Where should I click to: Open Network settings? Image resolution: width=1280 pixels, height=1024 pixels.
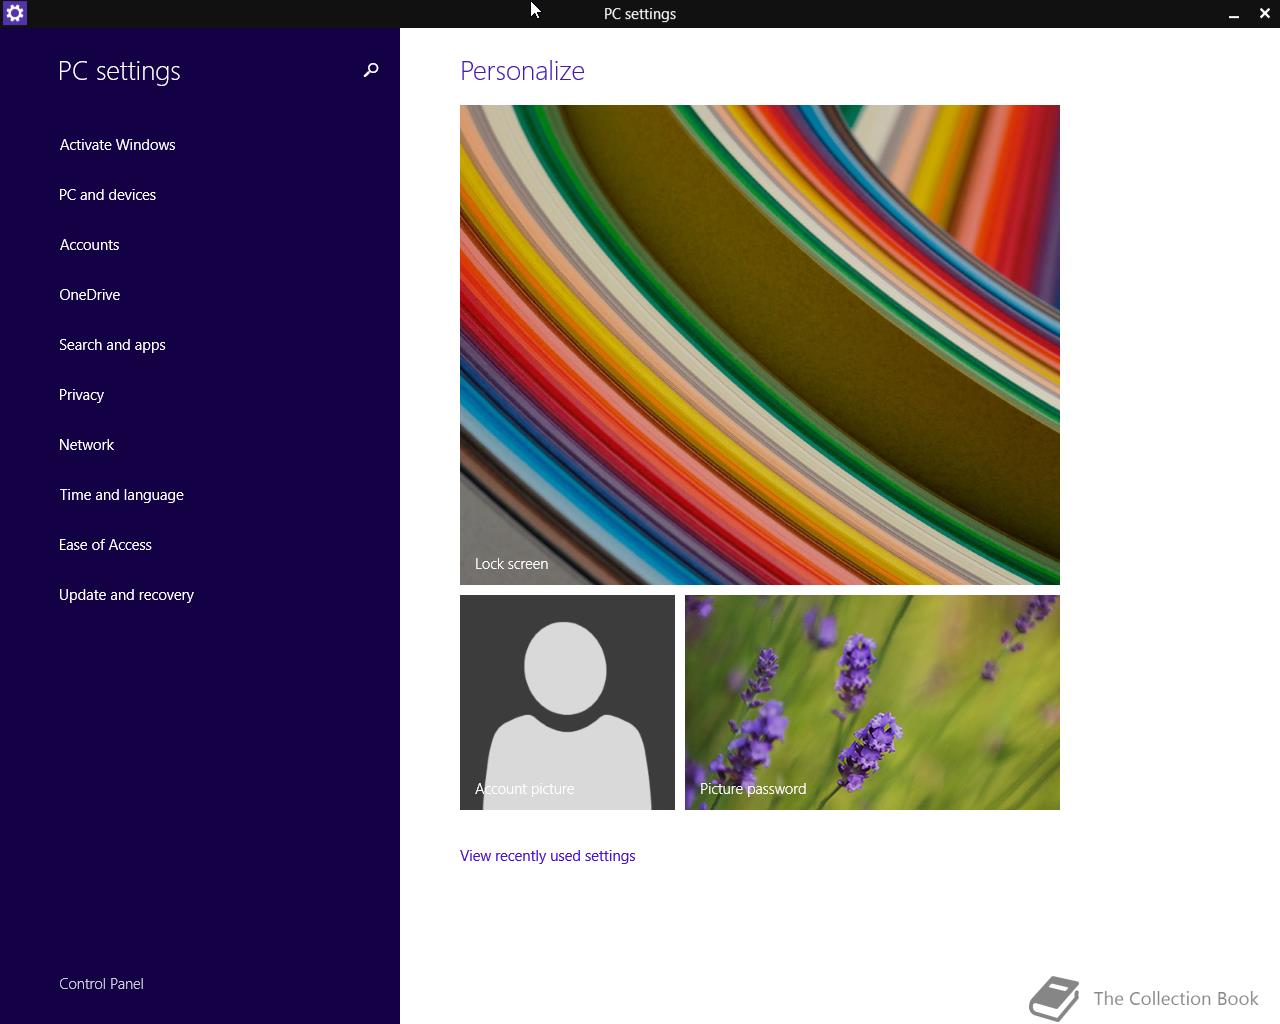click(86, 445)
